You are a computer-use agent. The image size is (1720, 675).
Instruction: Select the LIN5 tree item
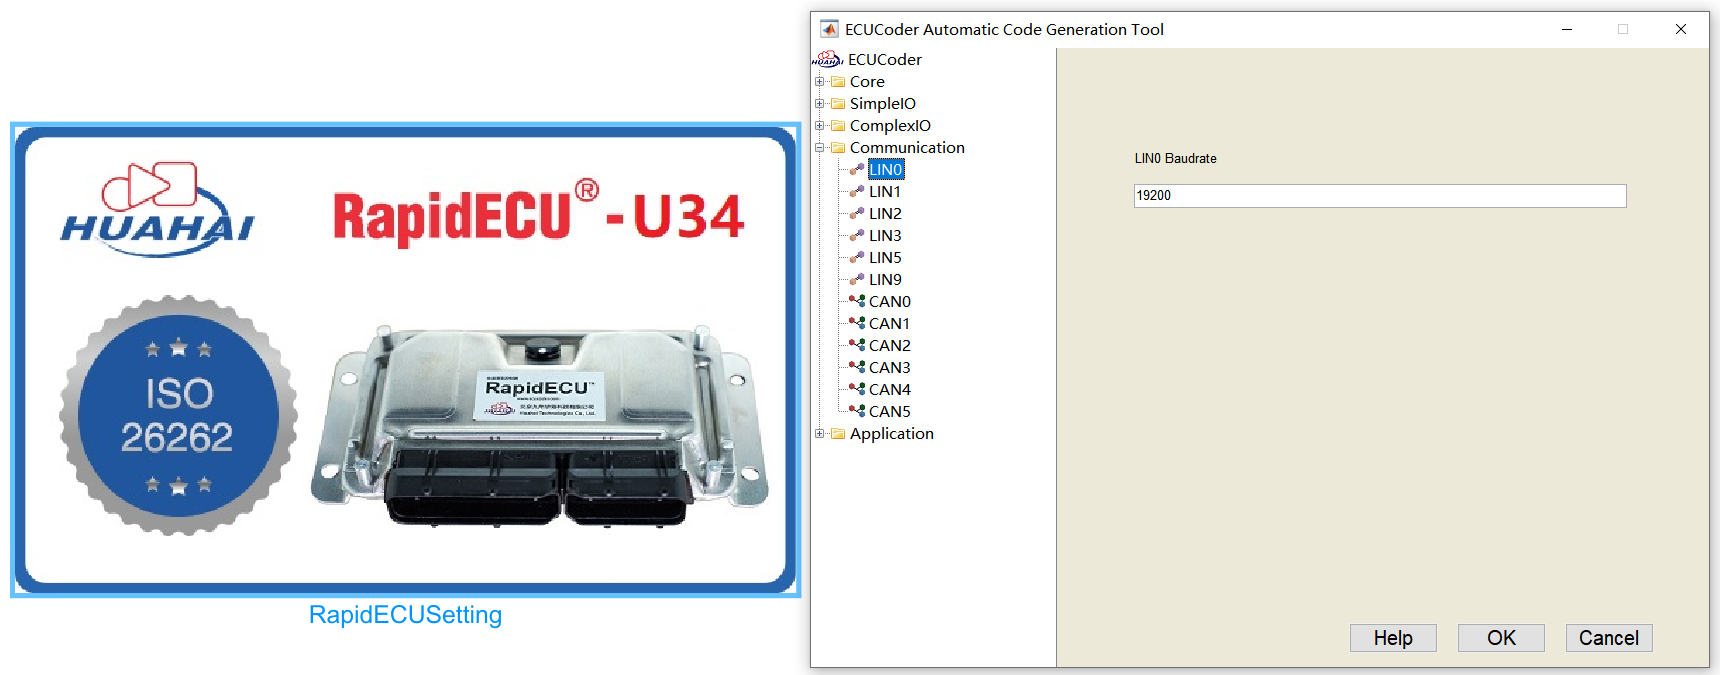pyautogui.click(x=885, y=257)
